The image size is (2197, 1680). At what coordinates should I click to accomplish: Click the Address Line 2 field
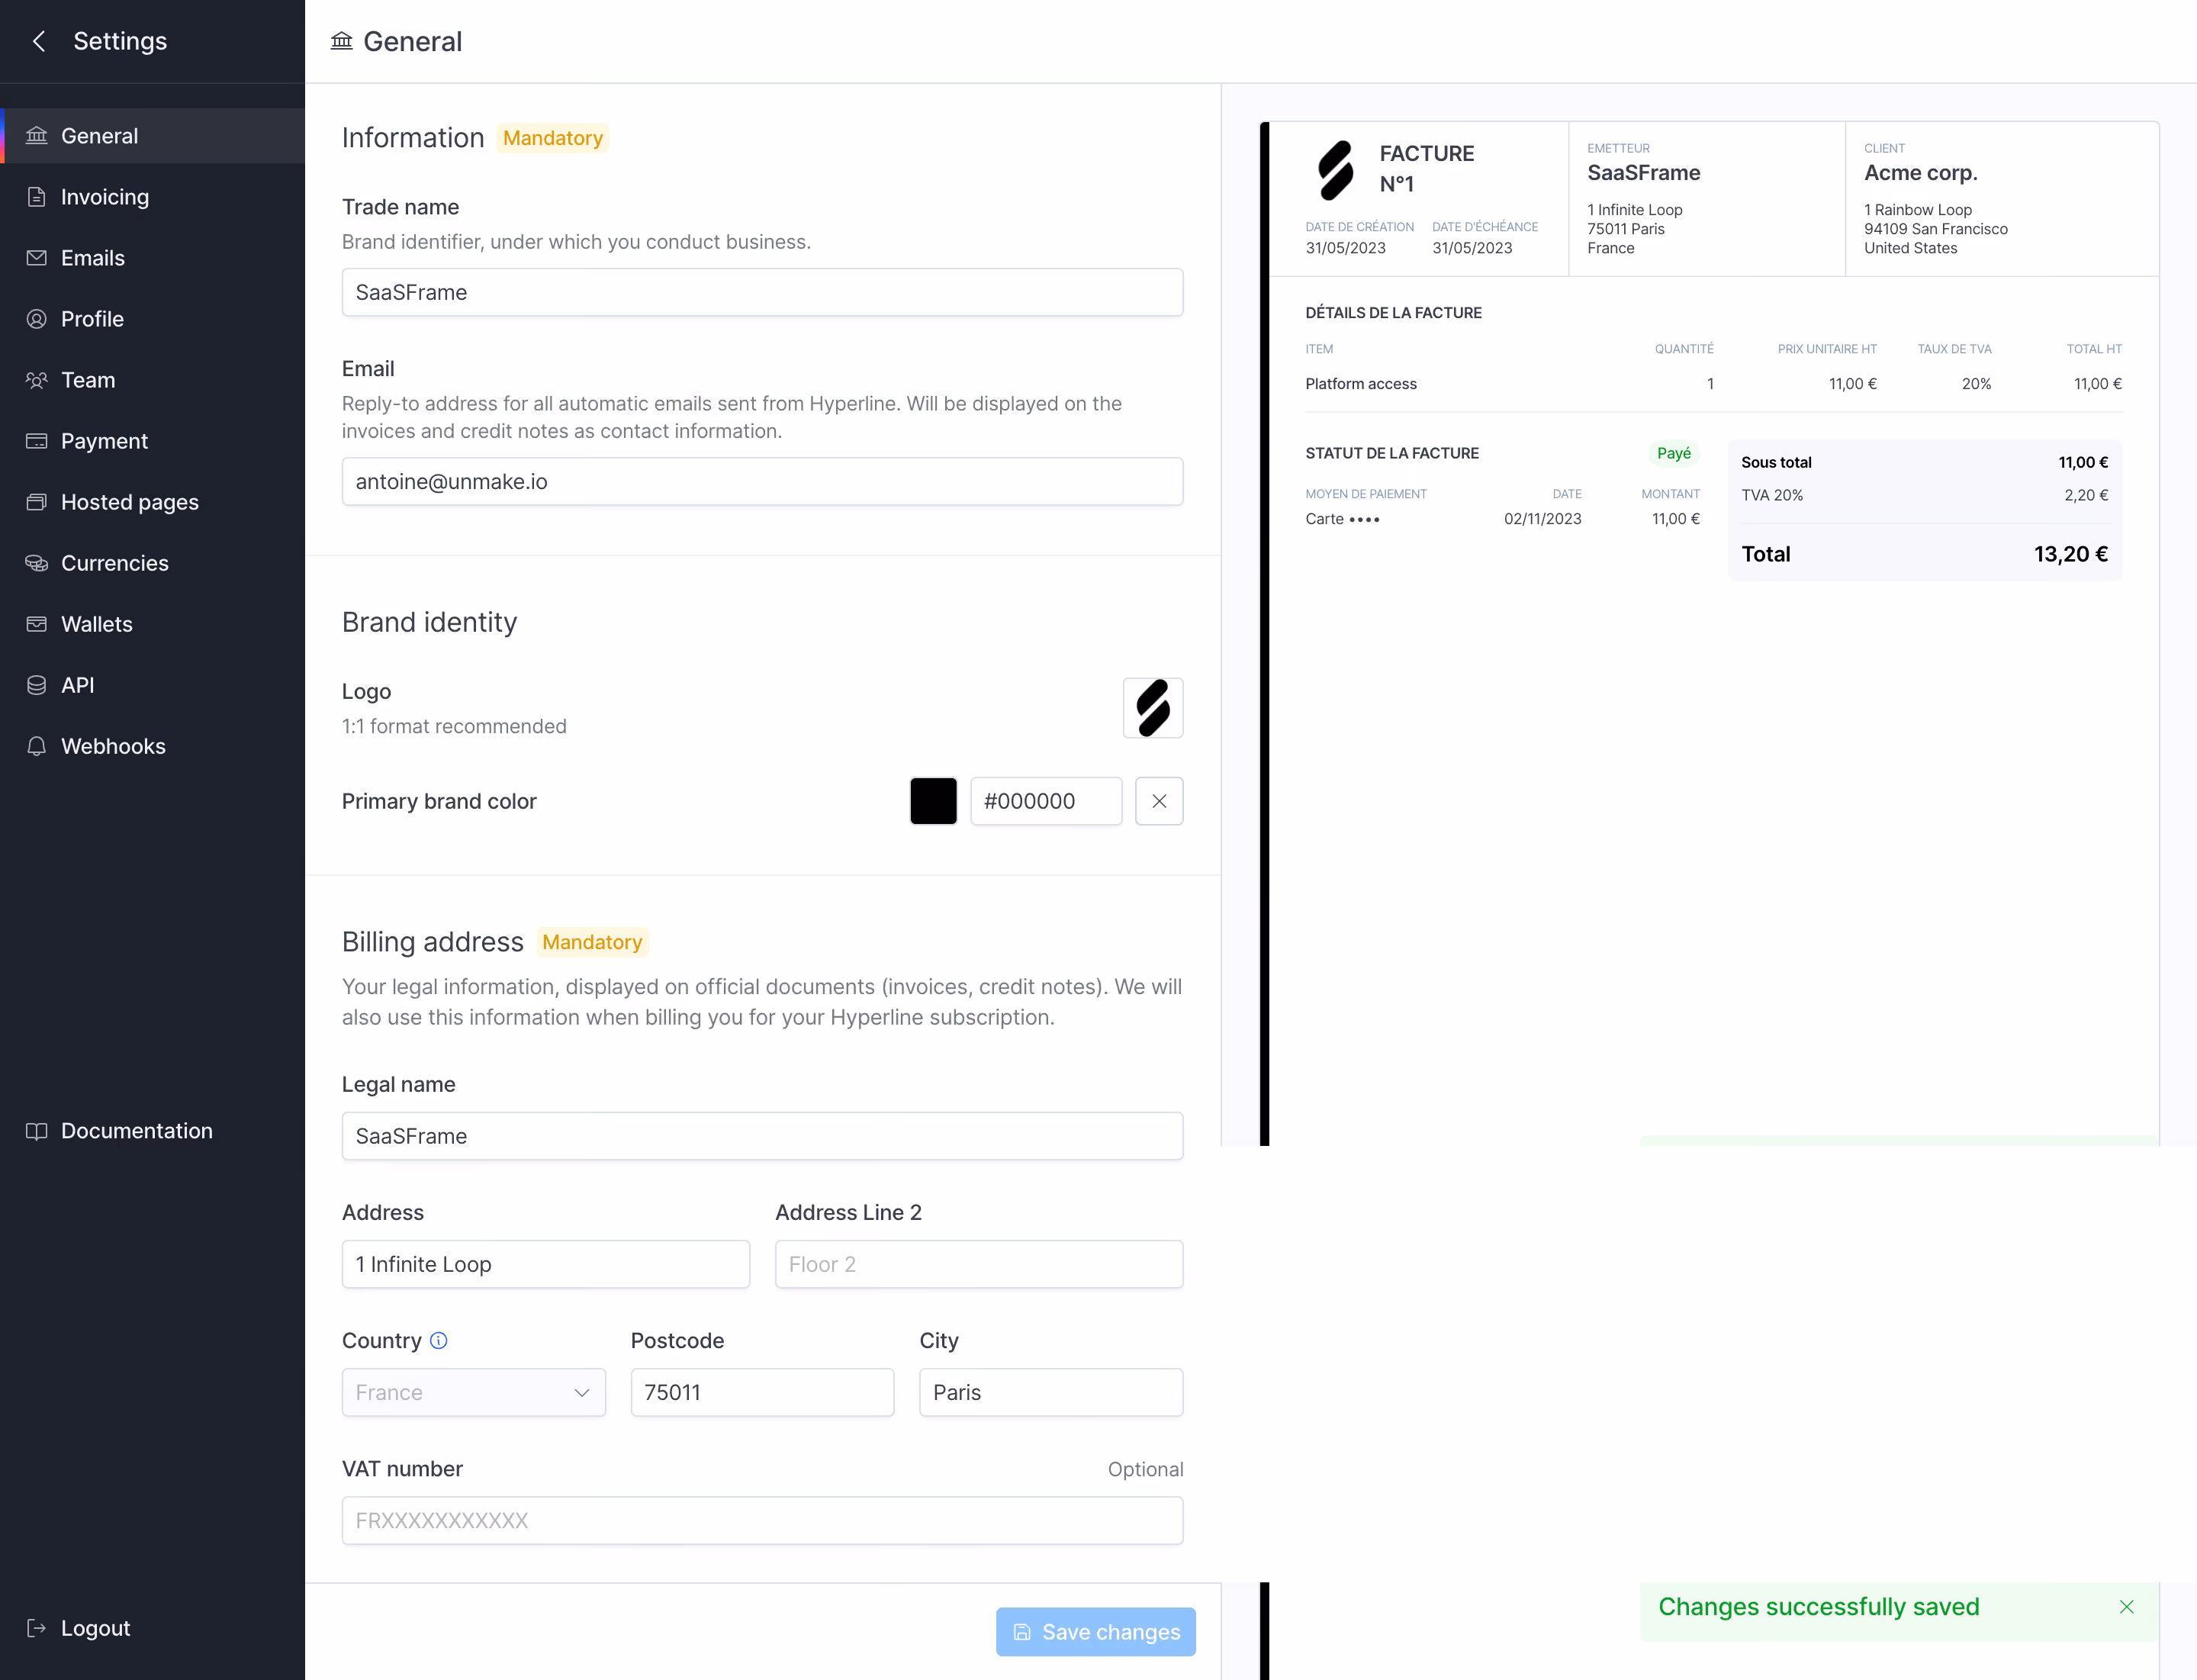pyautogui.click(x=979, y=1264)
